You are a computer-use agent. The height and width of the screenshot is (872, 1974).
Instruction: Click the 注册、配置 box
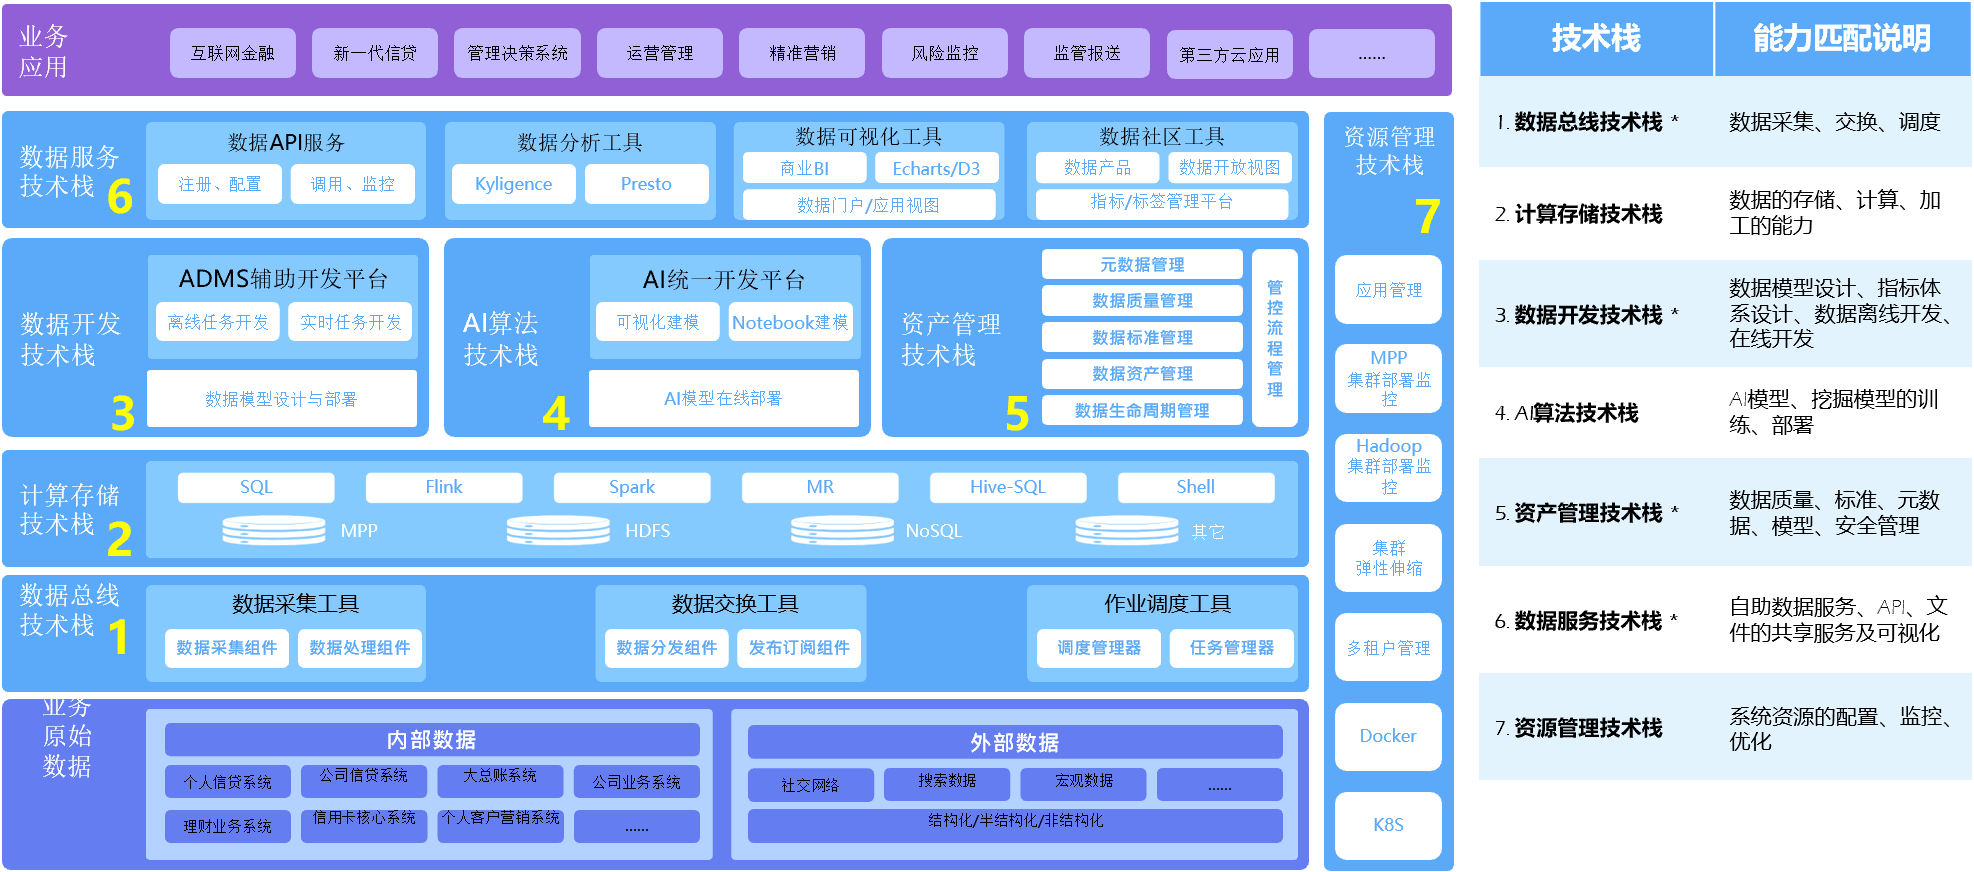pos(220,184)
